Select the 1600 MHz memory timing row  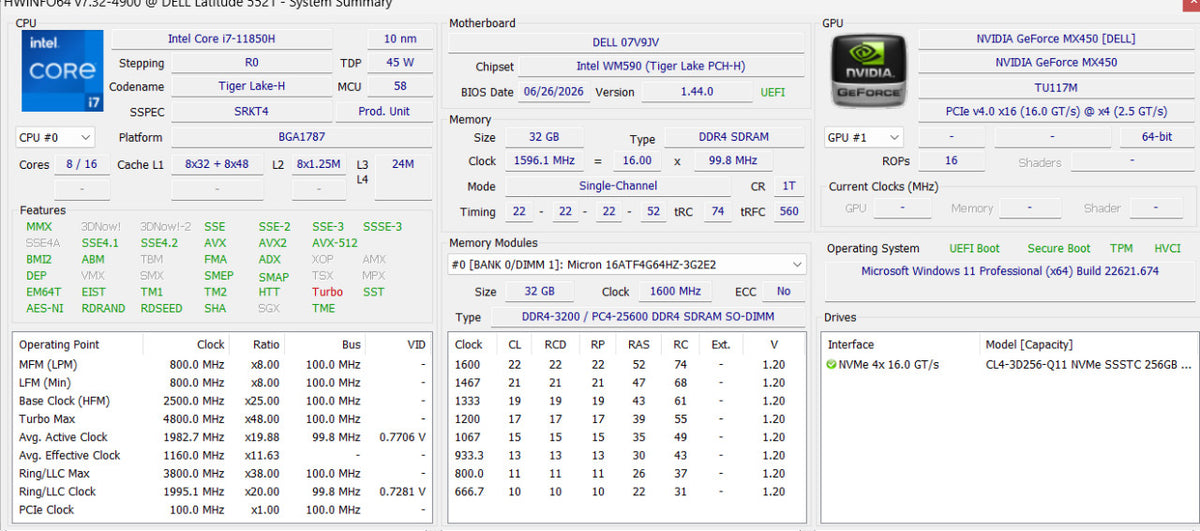pos(627,365)
